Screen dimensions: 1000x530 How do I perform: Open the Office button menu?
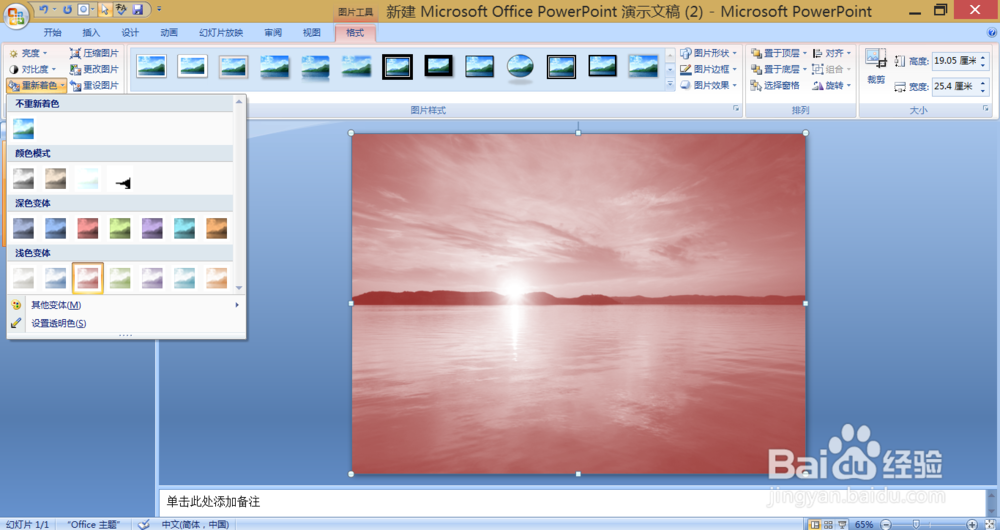(x=16, y=15)
